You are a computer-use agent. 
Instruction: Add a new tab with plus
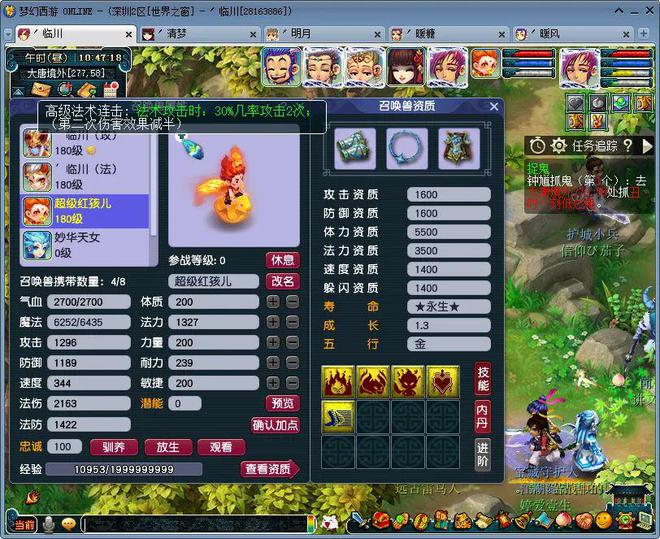tap(643, 34)
